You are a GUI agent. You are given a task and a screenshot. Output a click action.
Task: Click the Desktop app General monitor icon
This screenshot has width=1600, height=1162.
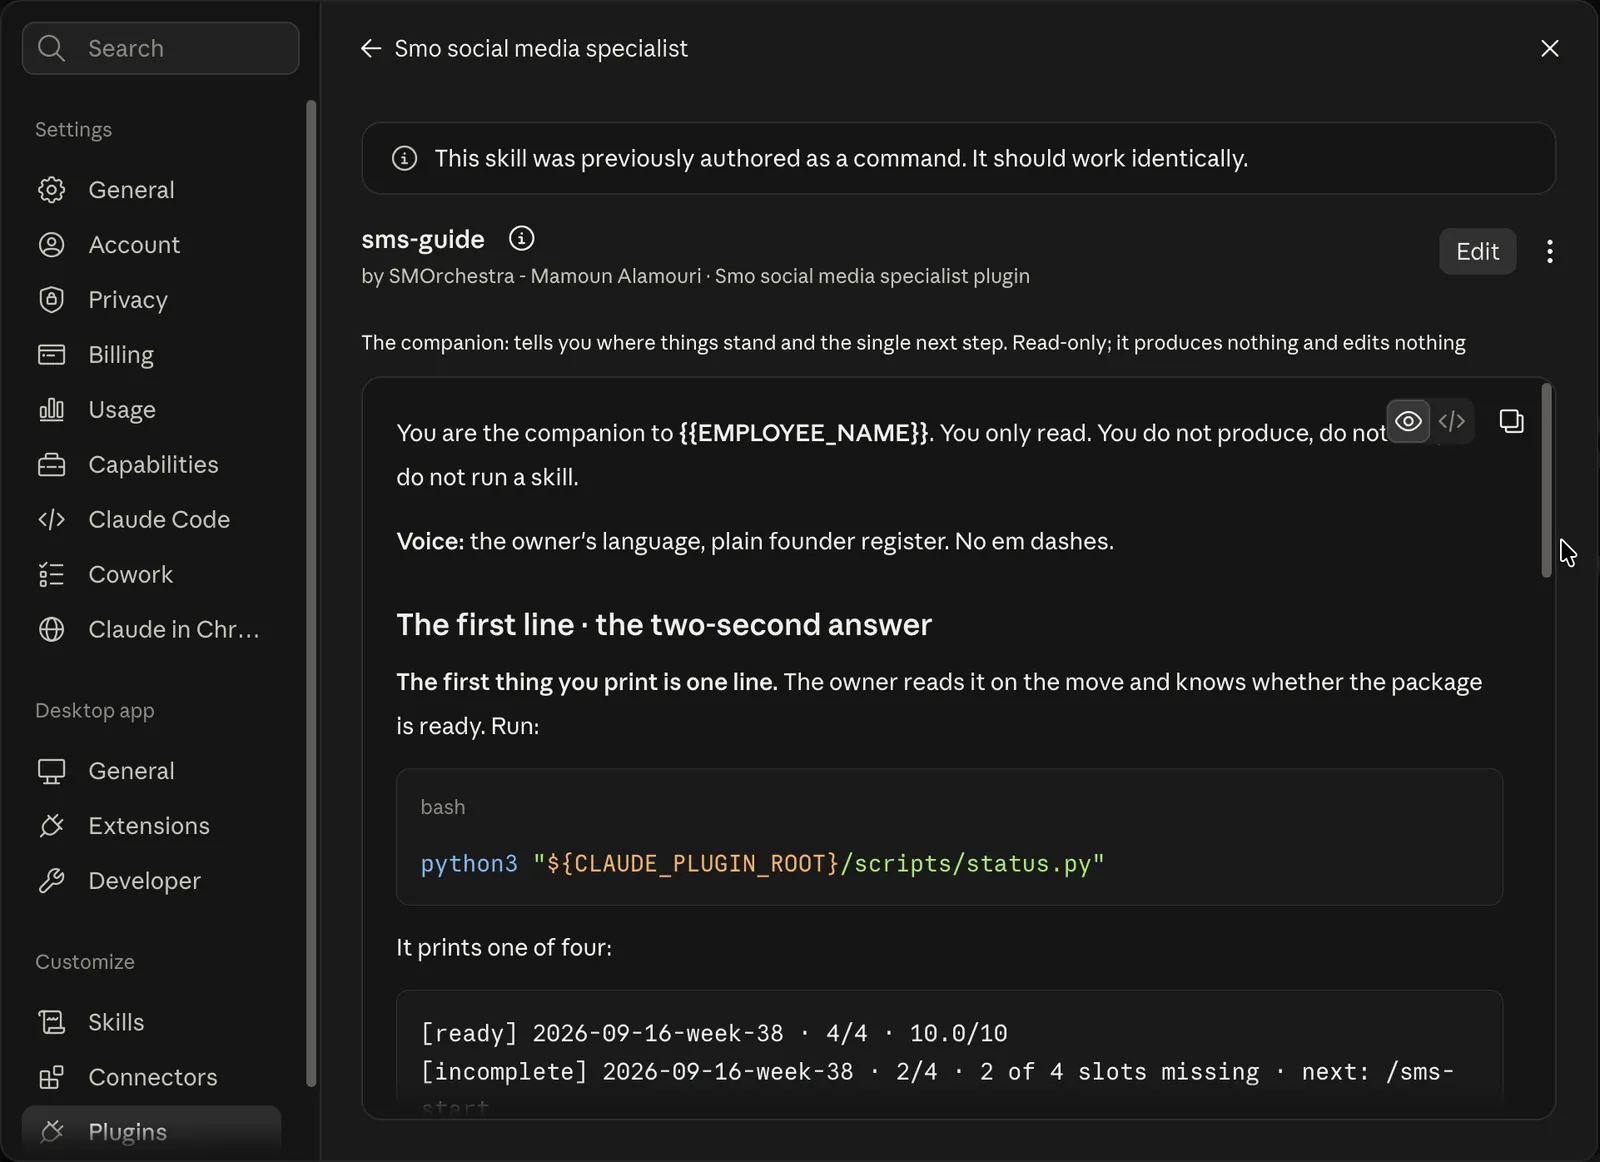pos(51,771)
